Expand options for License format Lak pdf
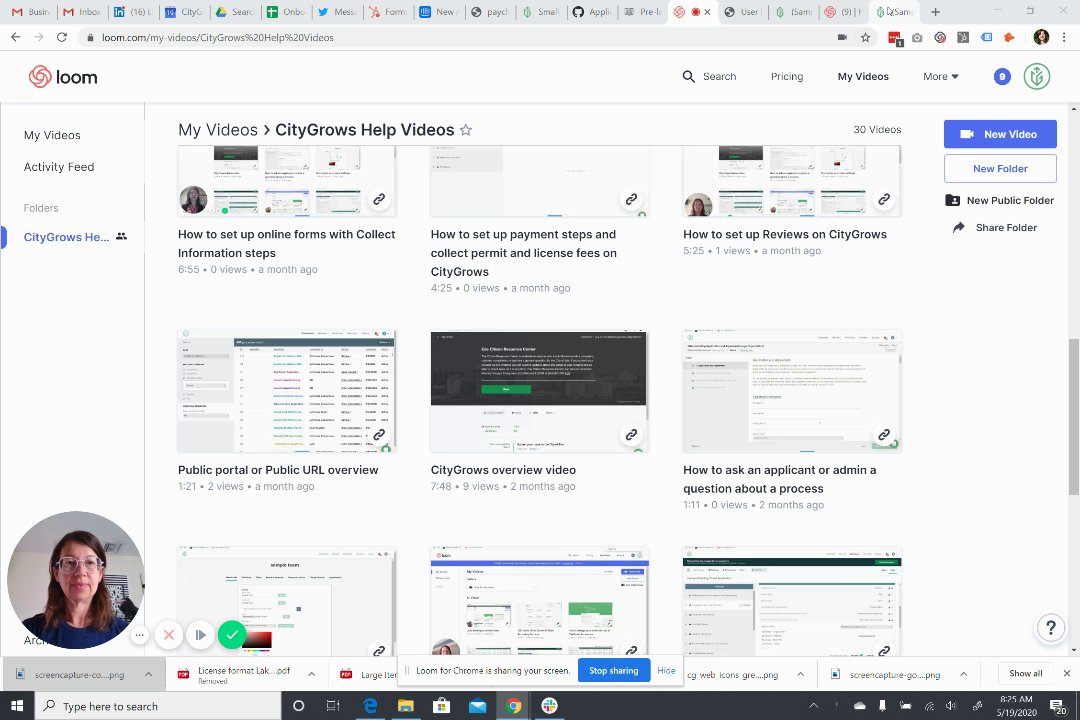Viewport: 1080px width, 720px height. coord(311,674)
